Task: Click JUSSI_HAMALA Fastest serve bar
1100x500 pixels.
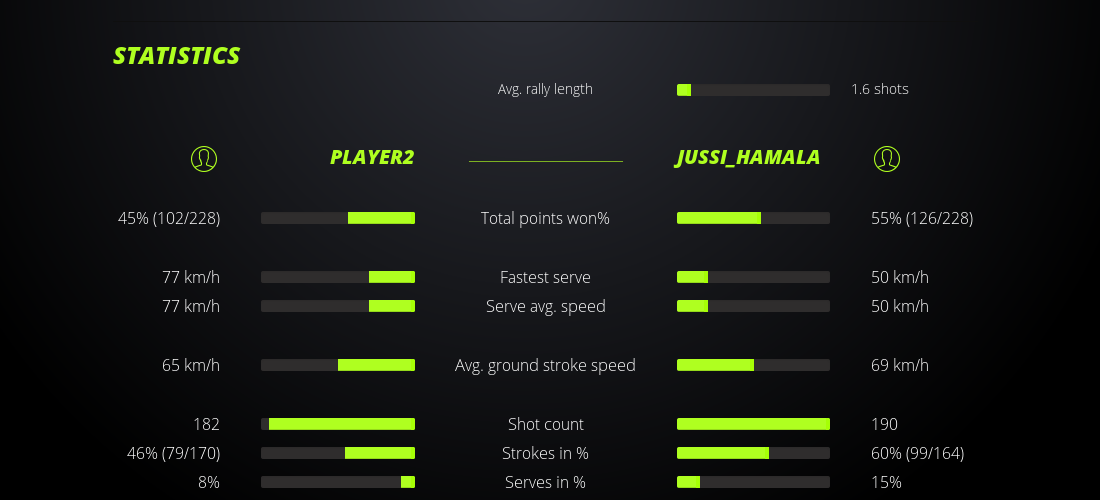Action: 753,277
